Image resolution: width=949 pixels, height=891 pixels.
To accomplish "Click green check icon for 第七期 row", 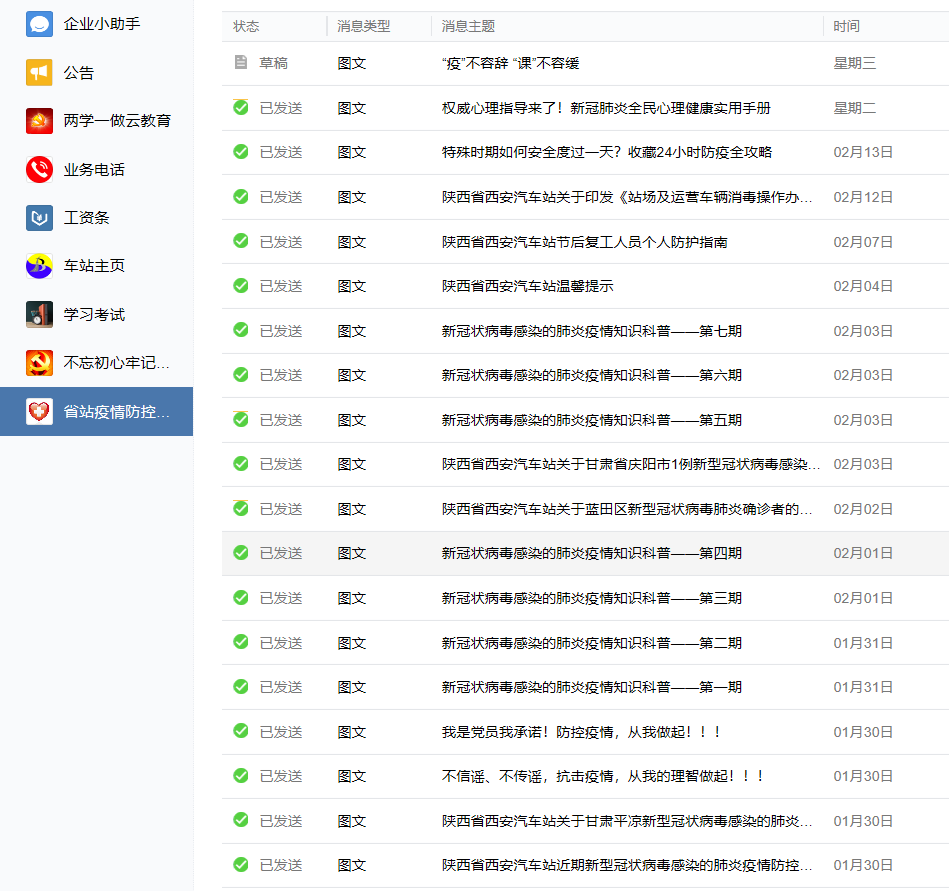I will click(241, 330).
